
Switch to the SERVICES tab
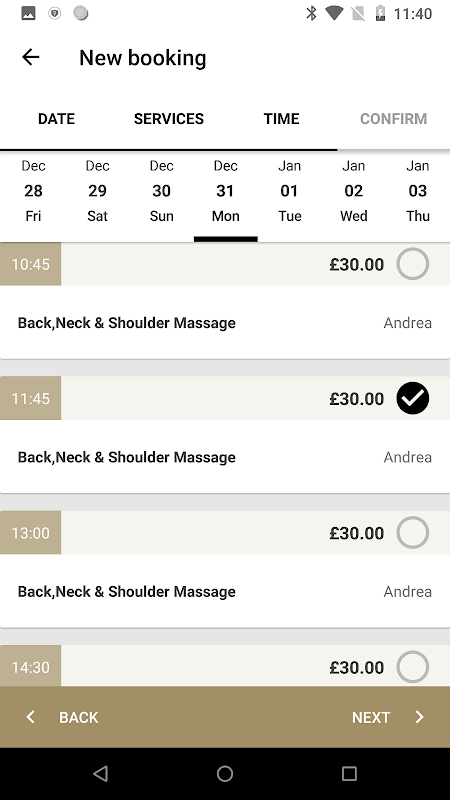[169, 119]
